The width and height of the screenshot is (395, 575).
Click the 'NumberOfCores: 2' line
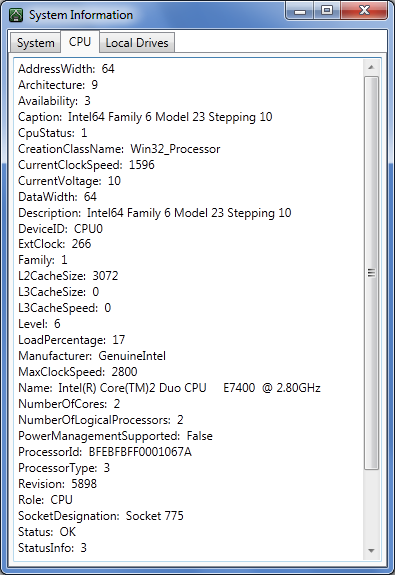tap(69, 404)
